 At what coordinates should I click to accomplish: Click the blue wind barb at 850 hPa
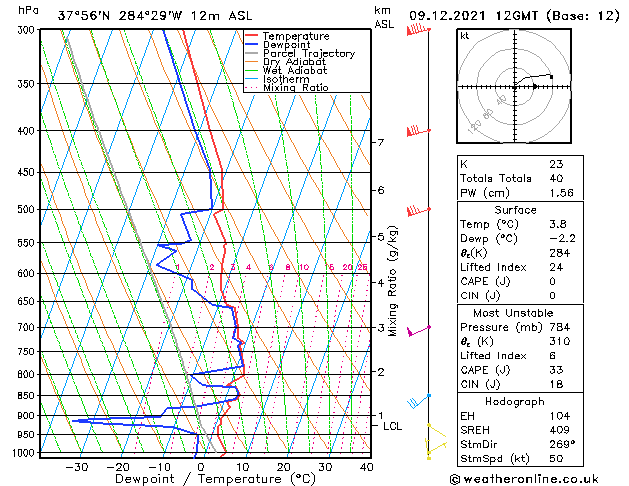tap(418, 401)
